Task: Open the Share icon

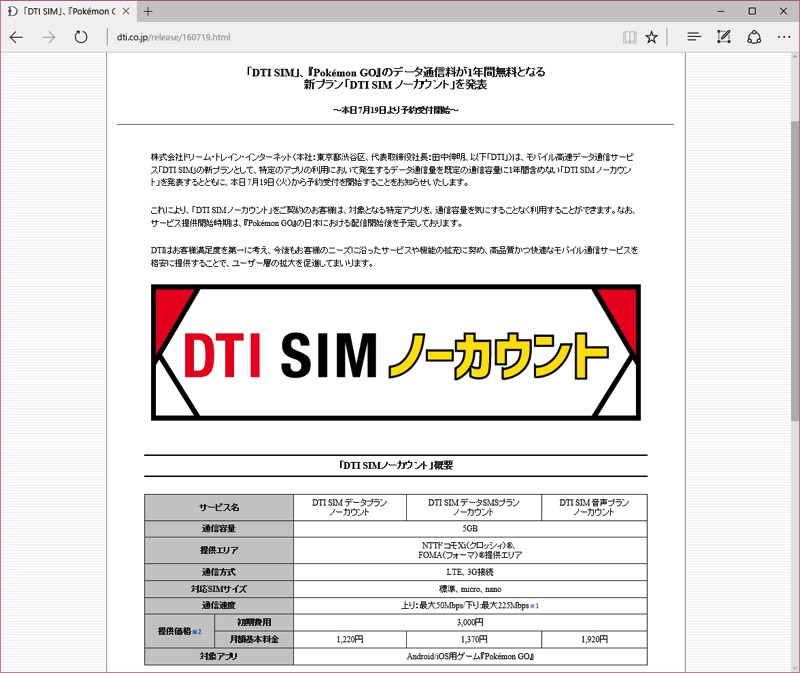Action: (x=754, y=37)
